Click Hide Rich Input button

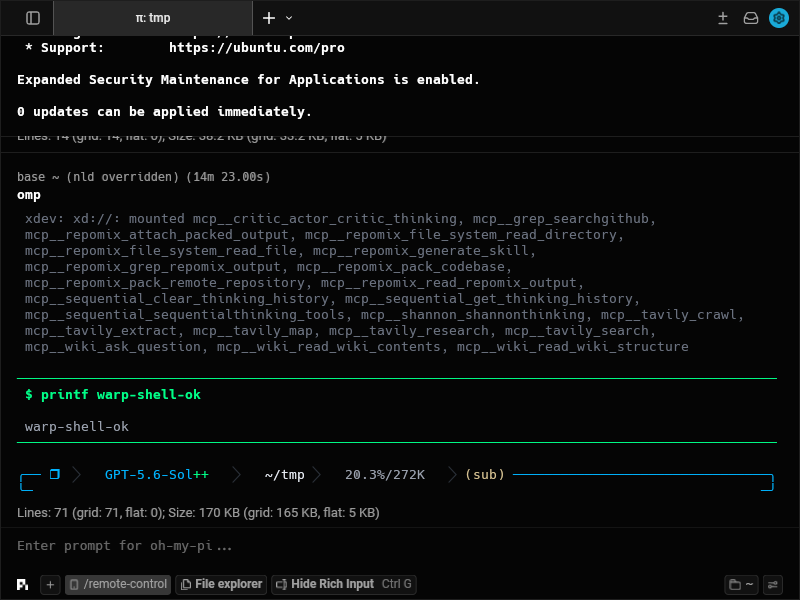[344, 584]
